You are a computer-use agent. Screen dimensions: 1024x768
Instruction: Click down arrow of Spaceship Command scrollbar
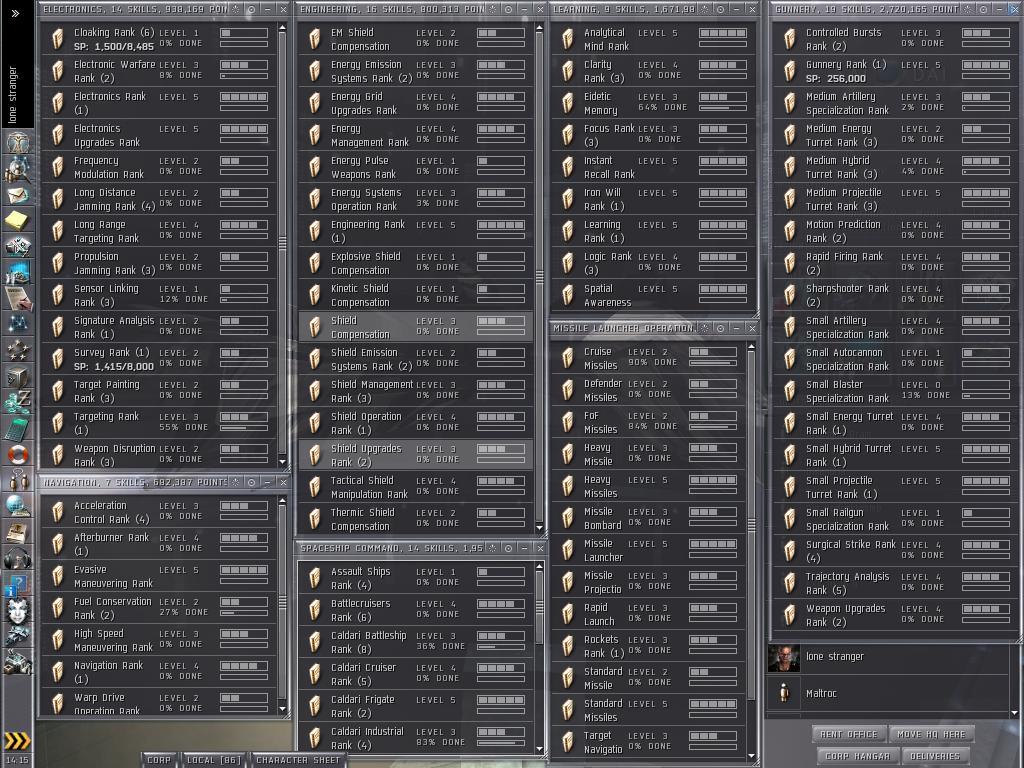[539, 748]
